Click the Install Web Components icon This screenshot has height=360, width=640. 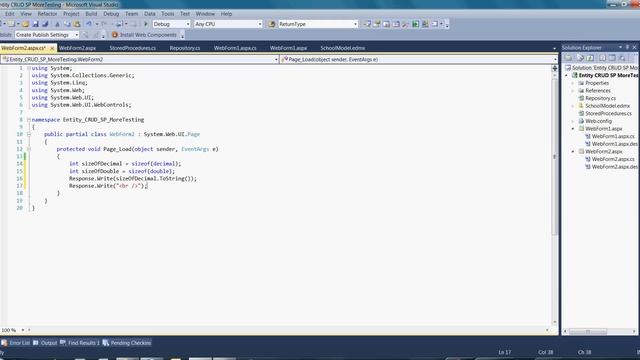point(115,35)
